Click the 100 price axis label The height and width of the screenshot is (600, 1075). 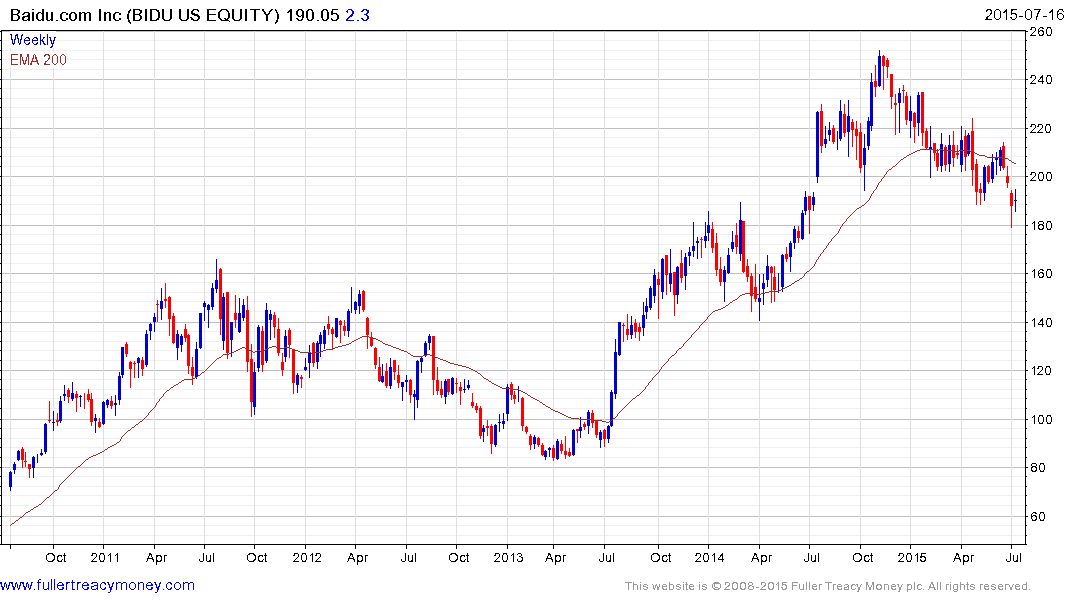tap(1041, 420)
